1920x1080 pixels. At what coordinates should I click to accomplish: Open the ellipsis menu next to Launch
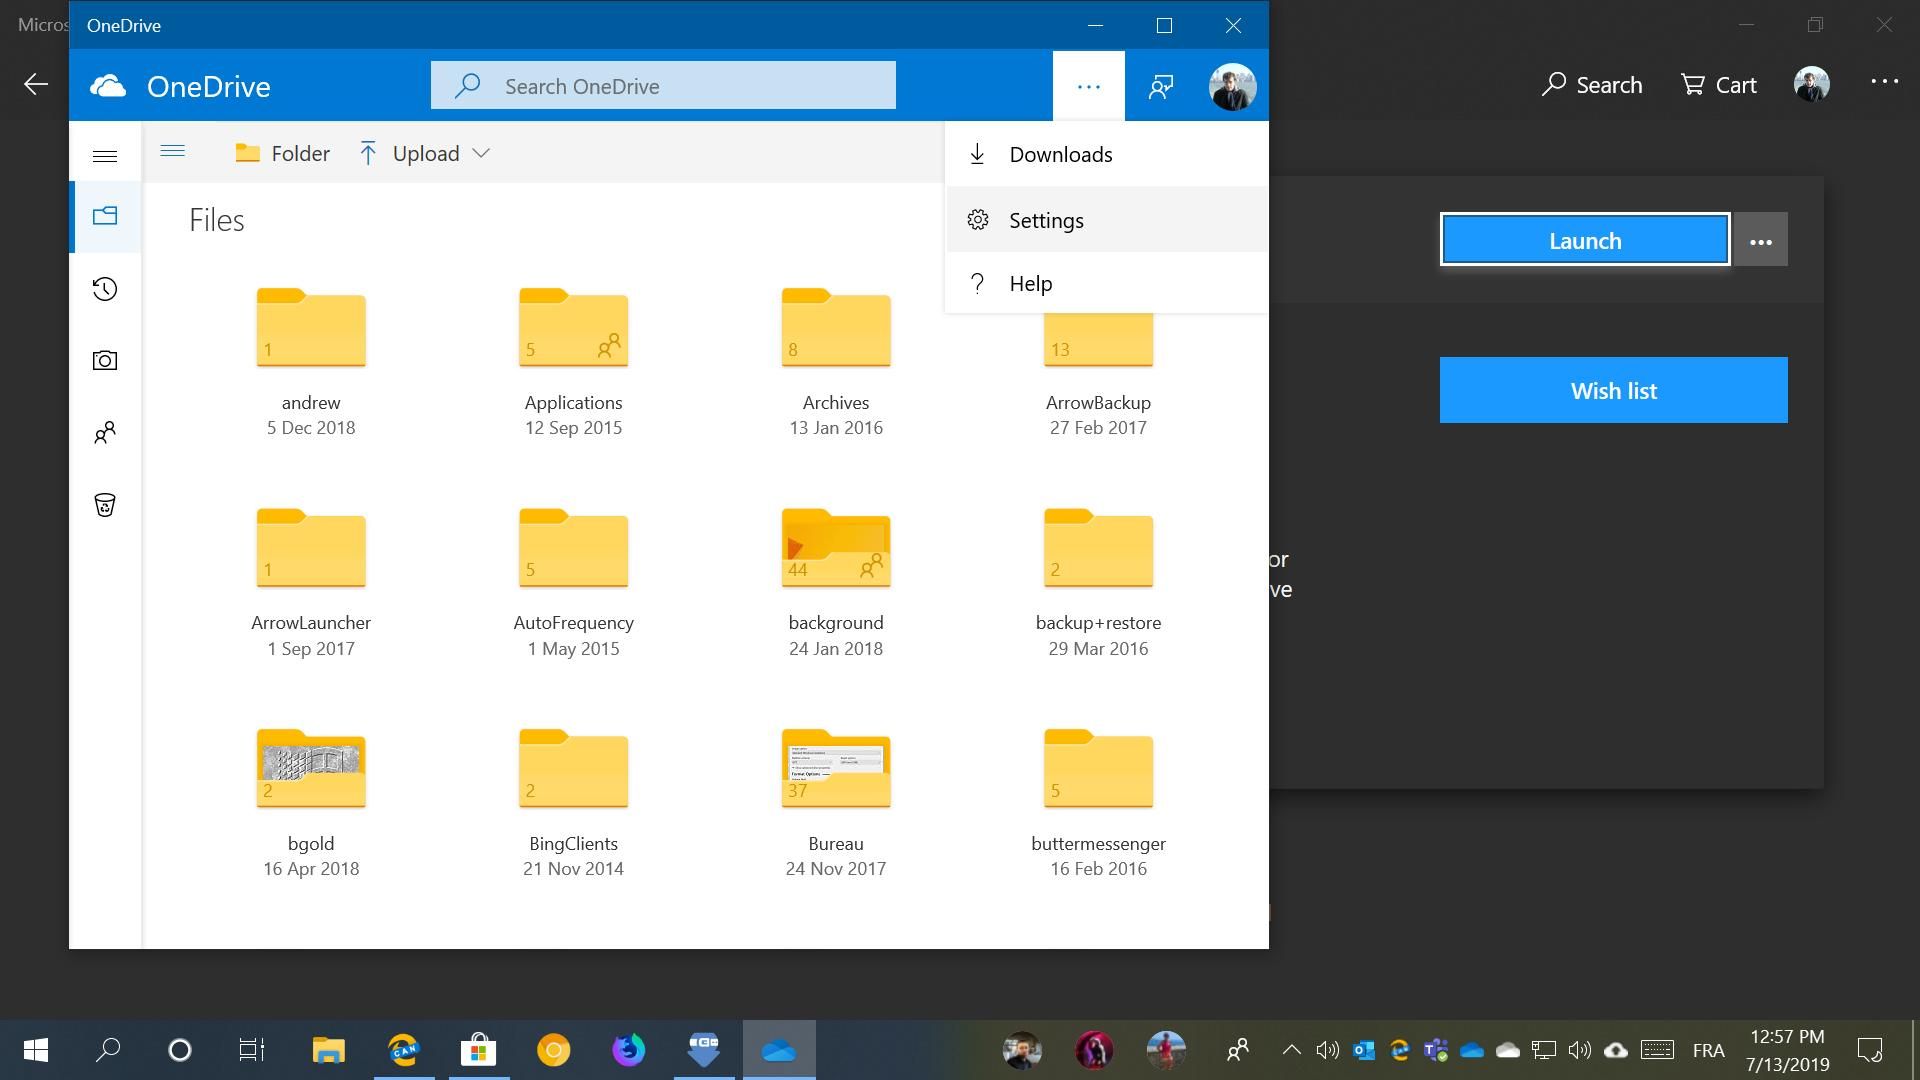(1760, 239)
